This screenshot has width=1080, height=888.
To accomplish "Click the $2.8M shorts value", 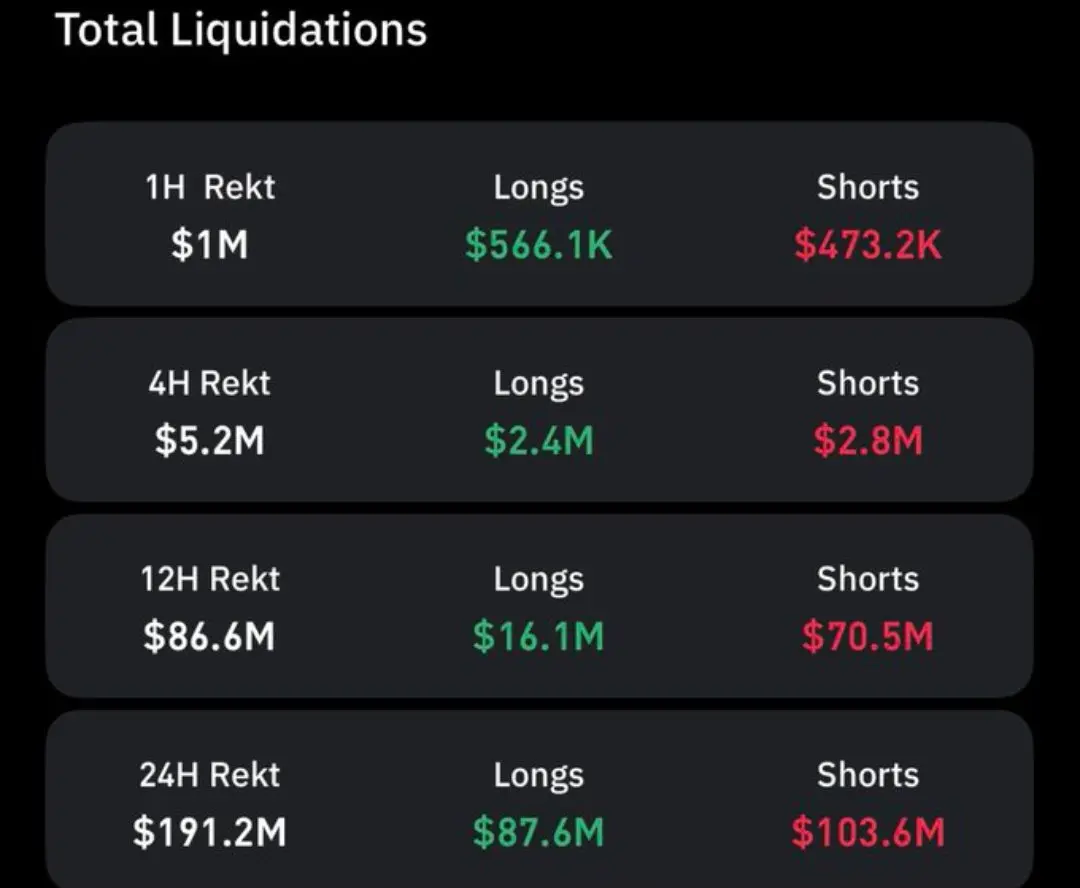I will pyautogui.click(x=868, y=441).
